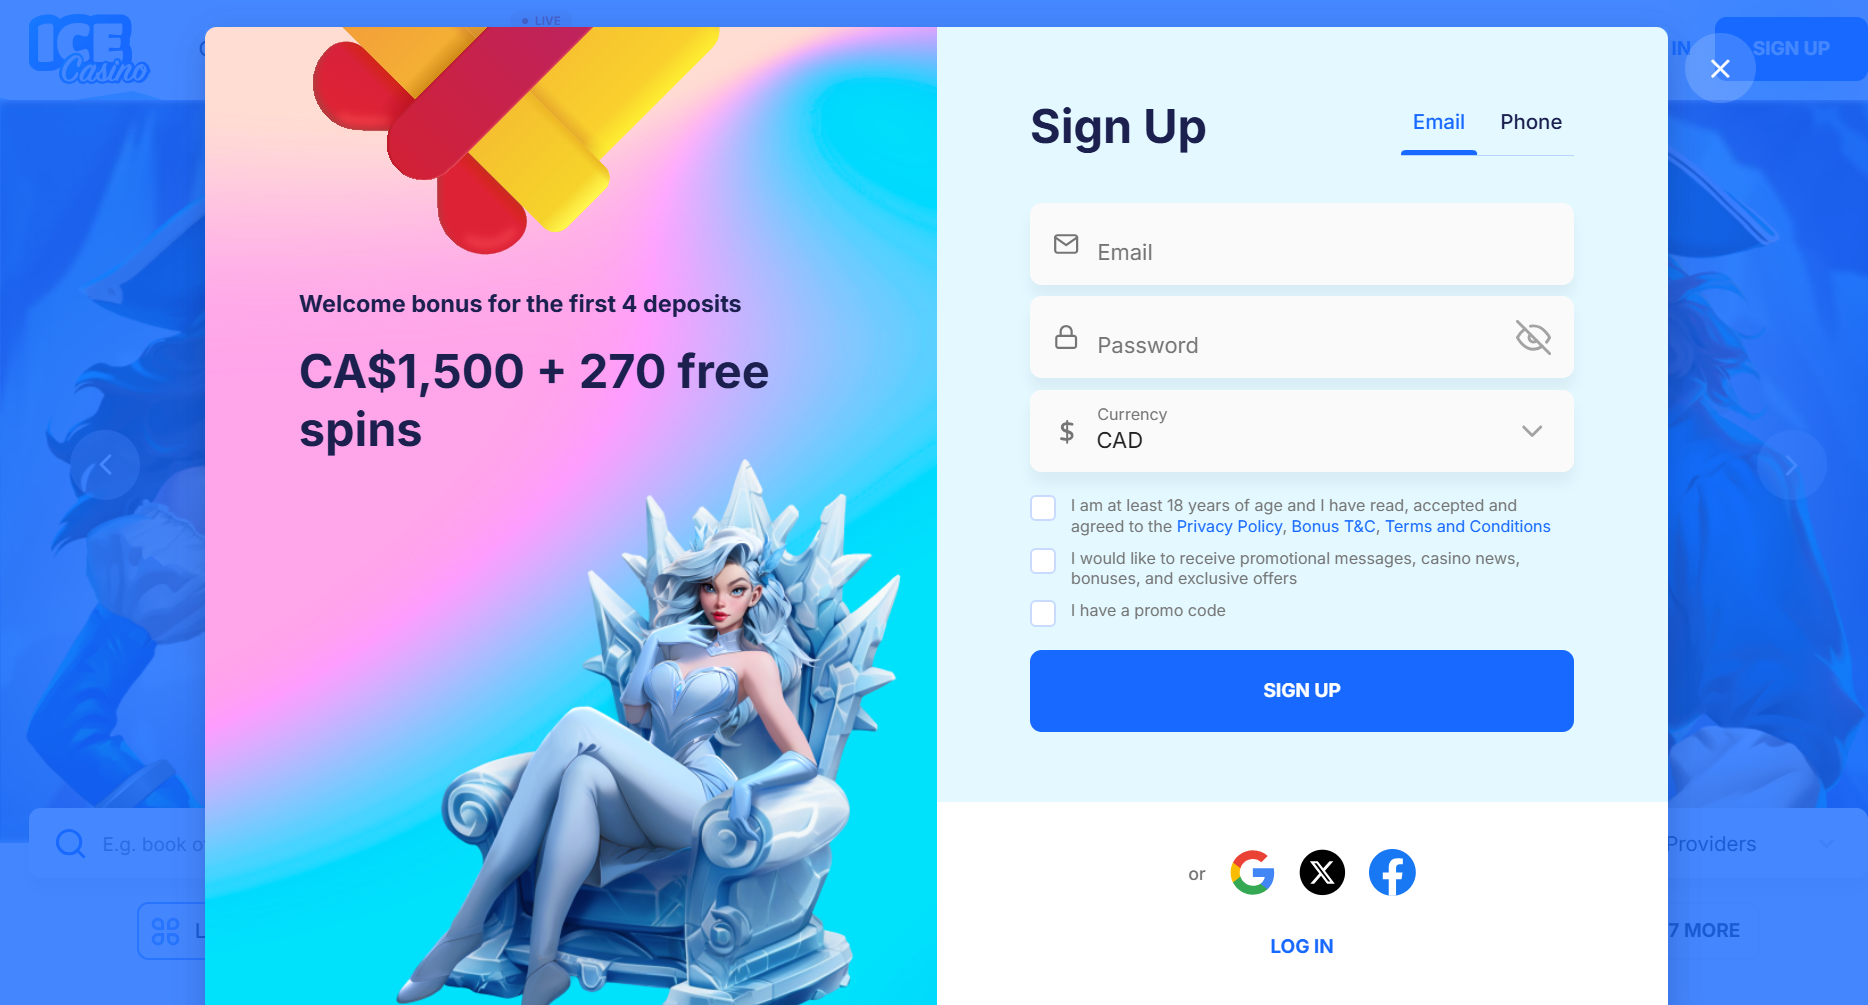Sign up using the Google icon
Viewport: 1868px width, 1005px height.
pyautogui.click(x=1252, y=873)
